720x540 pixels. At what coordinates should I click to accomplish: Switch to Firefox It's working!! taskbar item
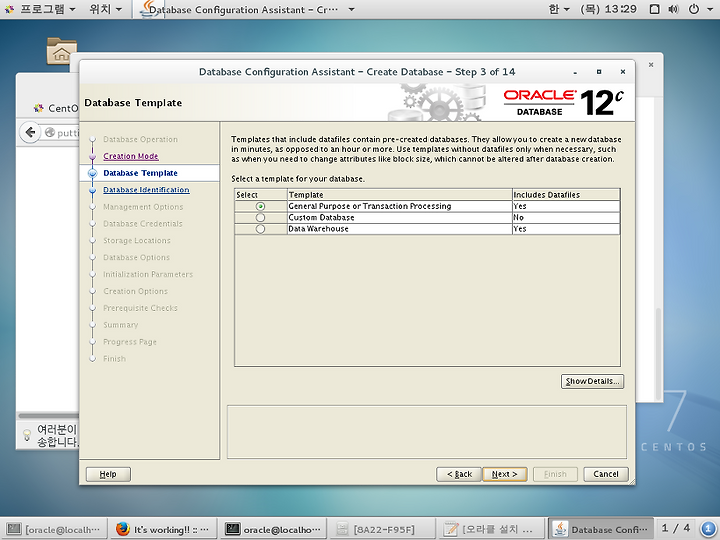(x=163, y=529)
